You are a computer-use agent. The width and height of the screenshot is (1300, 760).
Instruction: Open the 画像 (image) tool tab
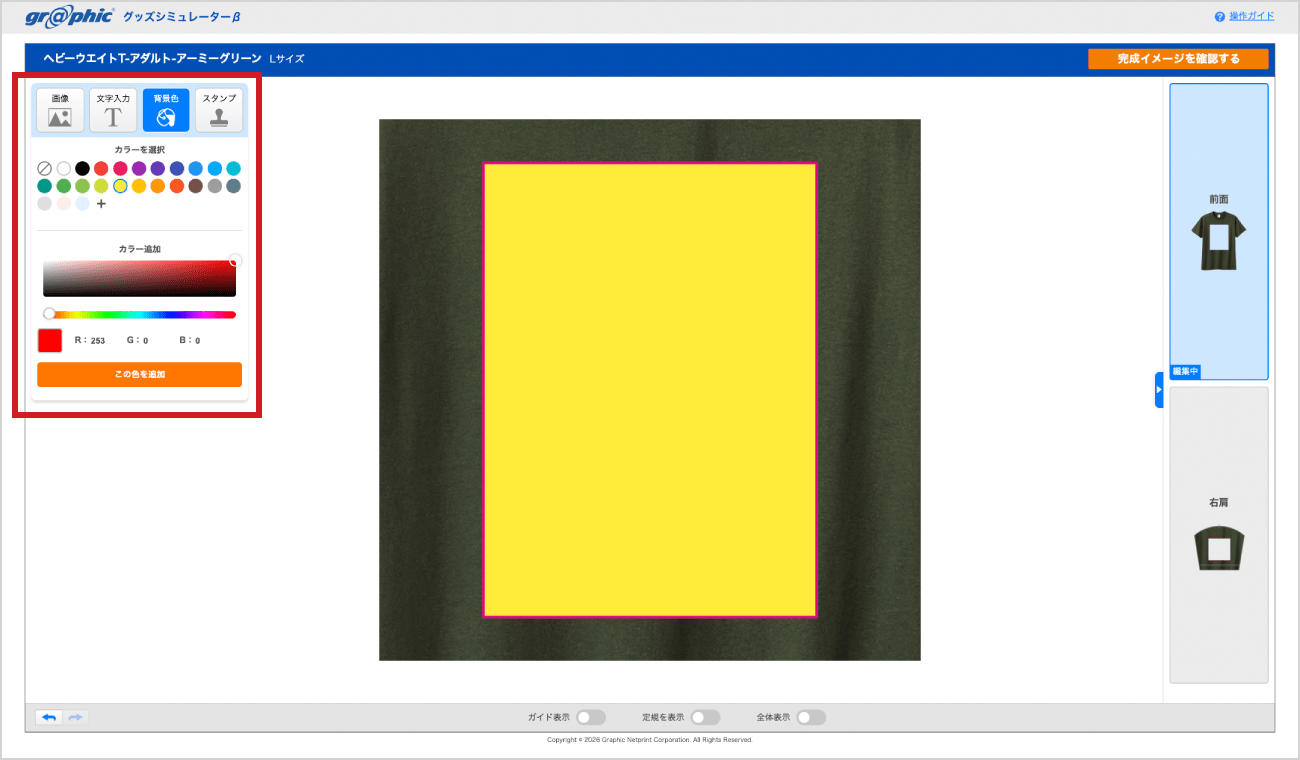click(60, 110)
